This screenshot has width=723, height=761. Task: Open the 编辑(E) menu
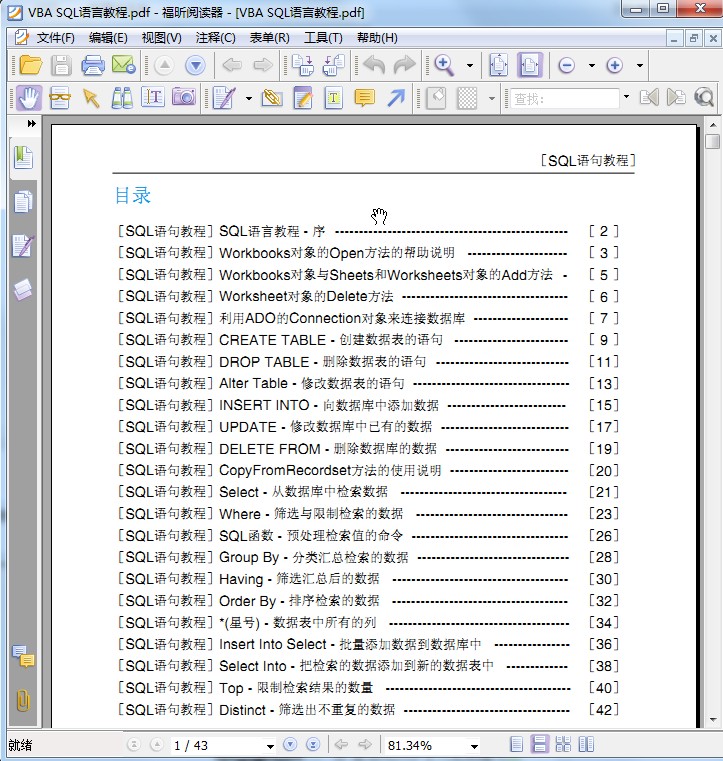coord(108,37)
